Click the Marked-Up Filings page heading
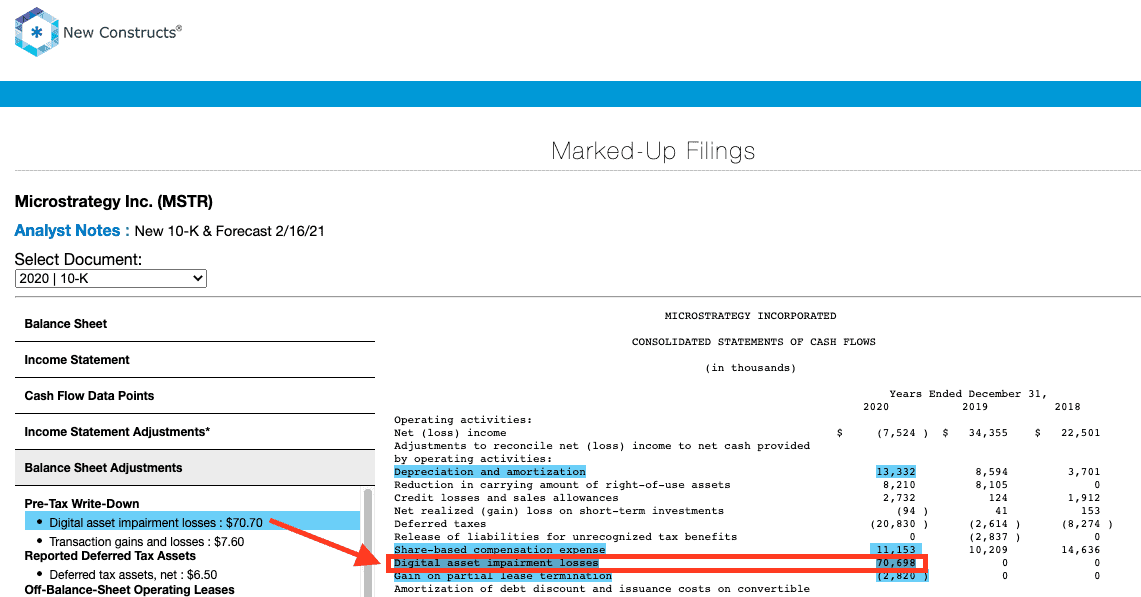This screenshot has width=1141, height=597. 653,151
